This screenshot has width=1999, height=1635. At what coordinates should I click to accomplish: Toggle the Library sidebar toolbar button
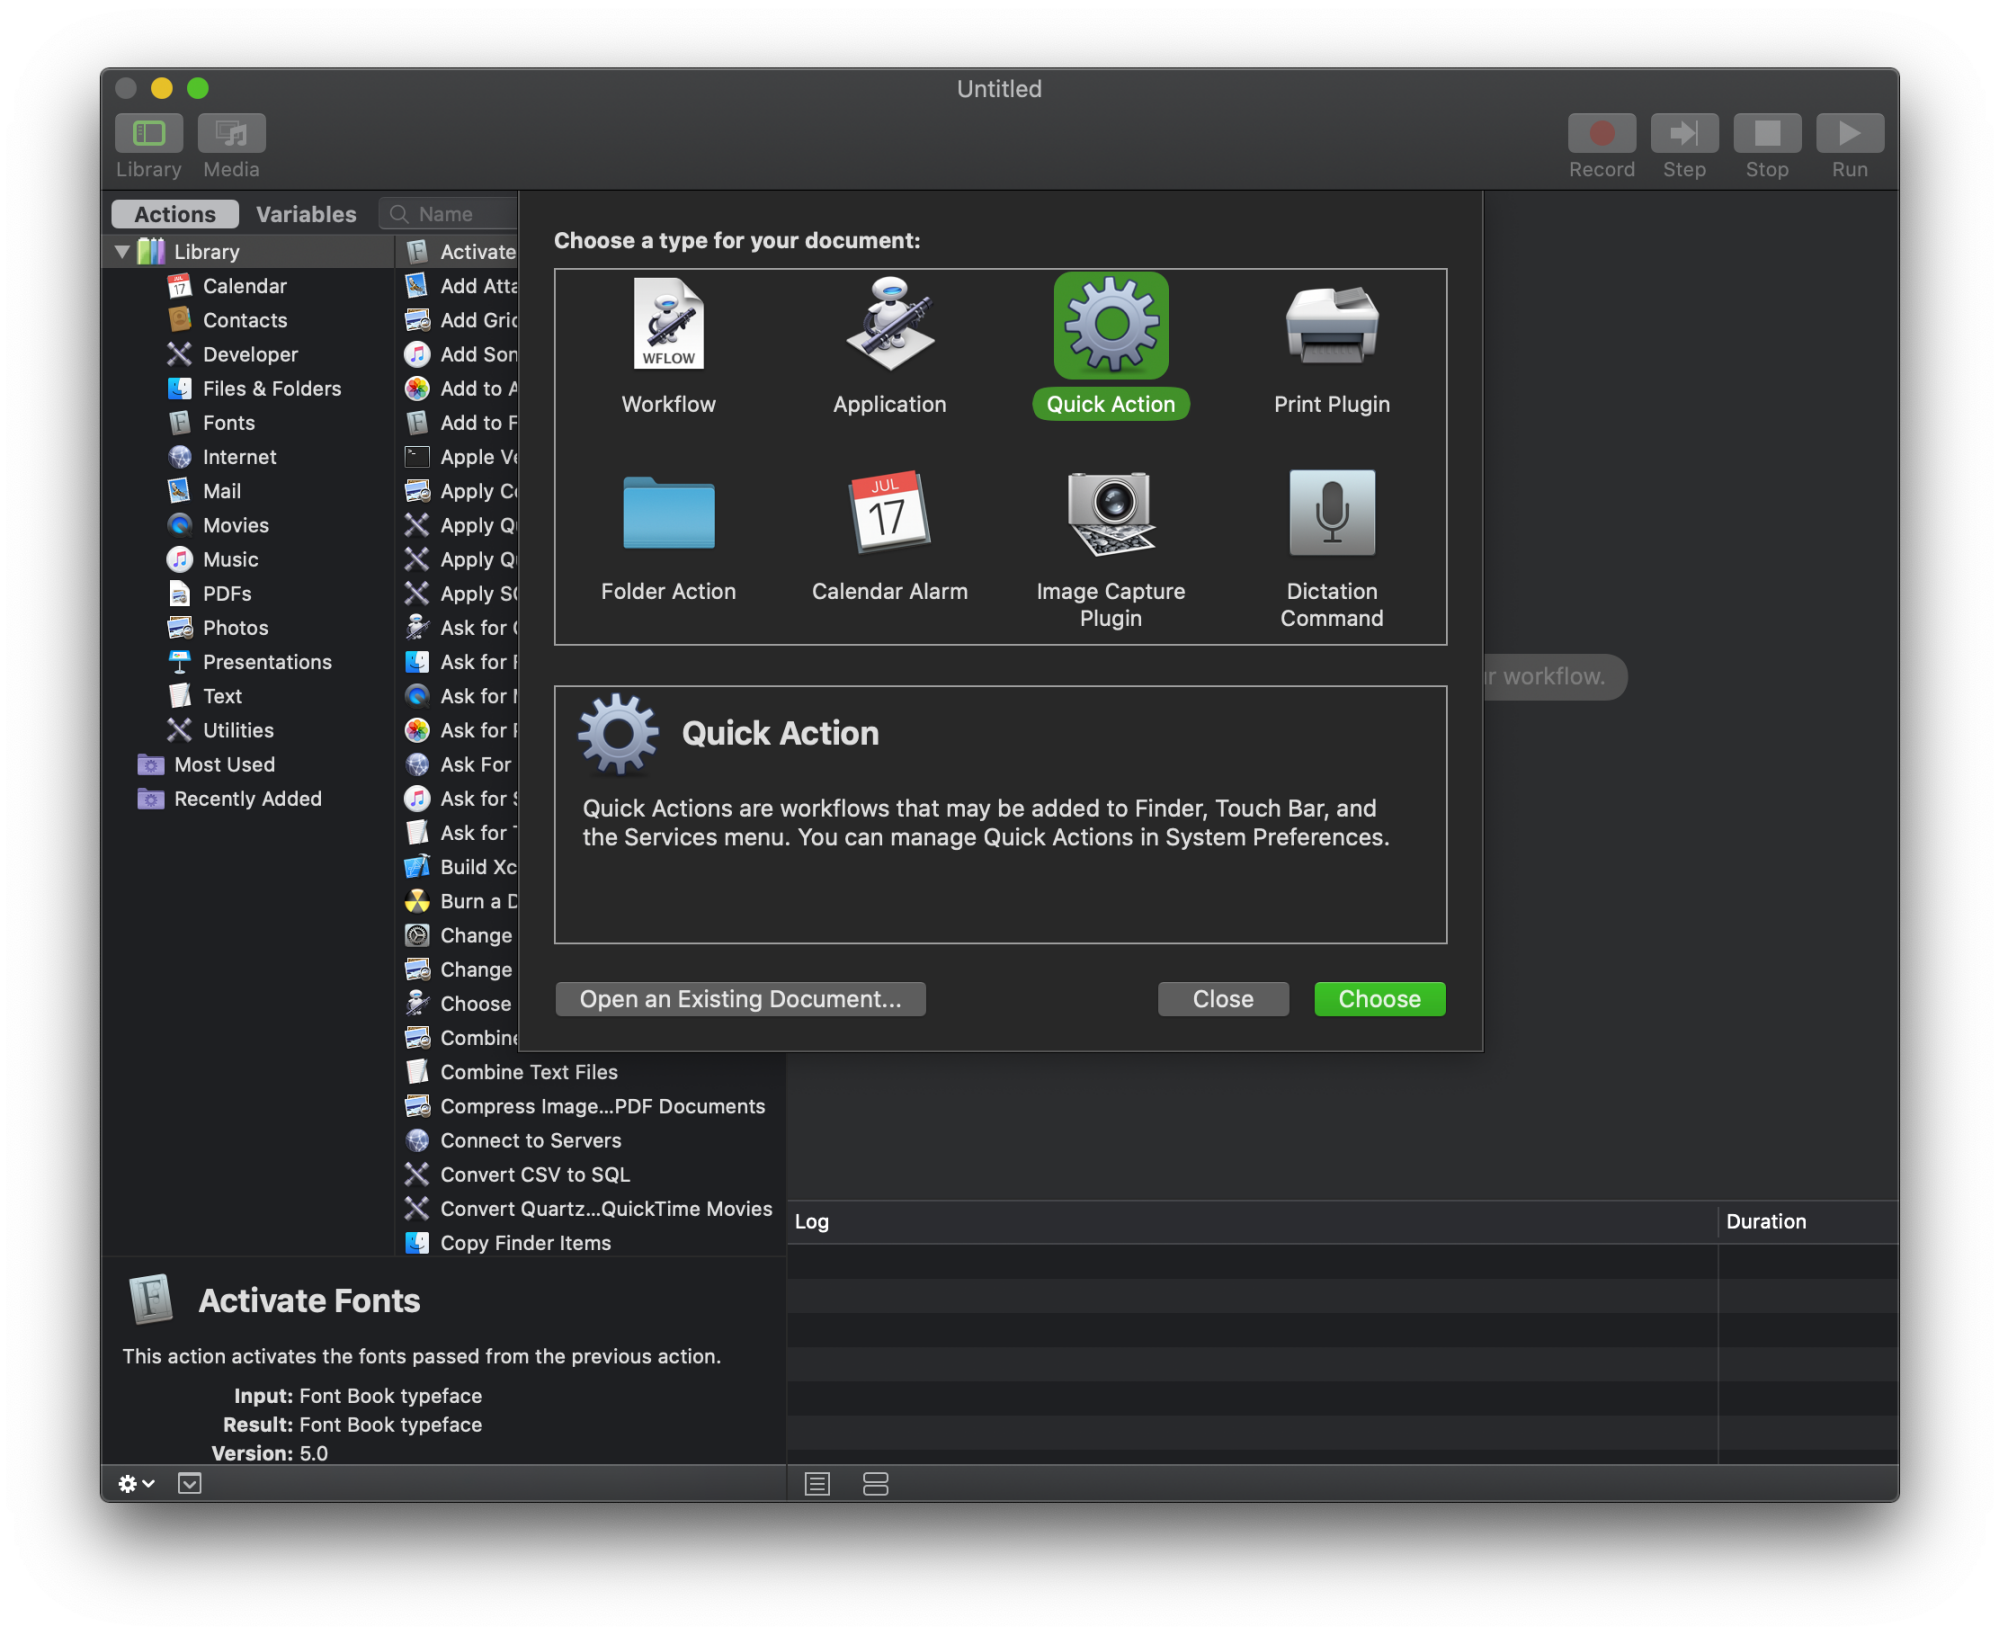click(x=149, y=133)
